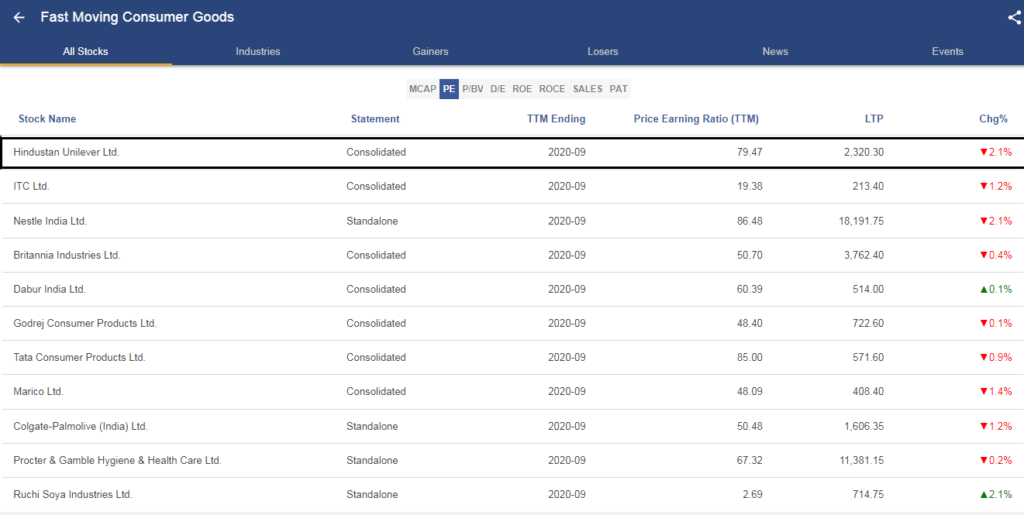Select the ROCE metric filter
The width and height of the screenshot is (1024, 515).
click(x=552, y=89)
